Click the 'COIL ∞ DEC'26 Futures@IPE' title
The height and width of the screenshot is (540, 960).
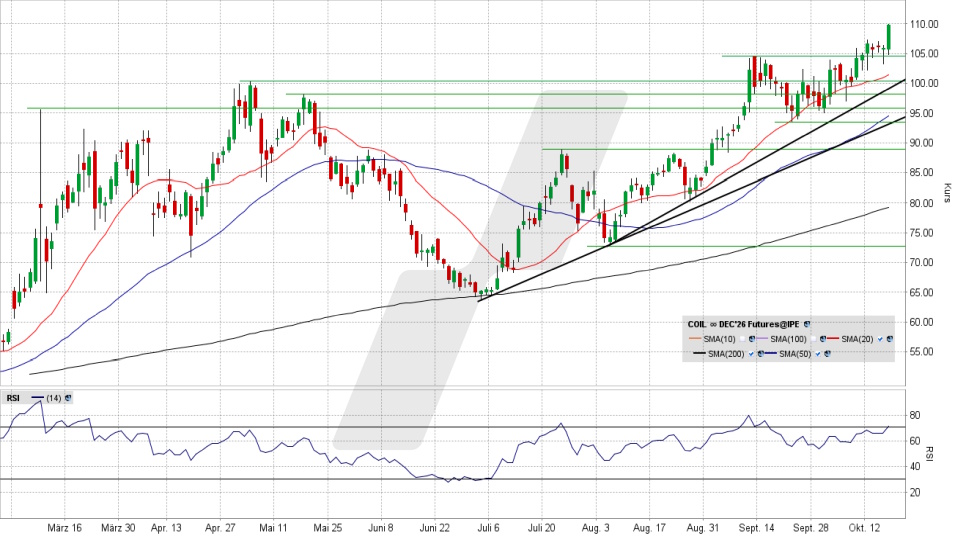[x=743, y=324]
